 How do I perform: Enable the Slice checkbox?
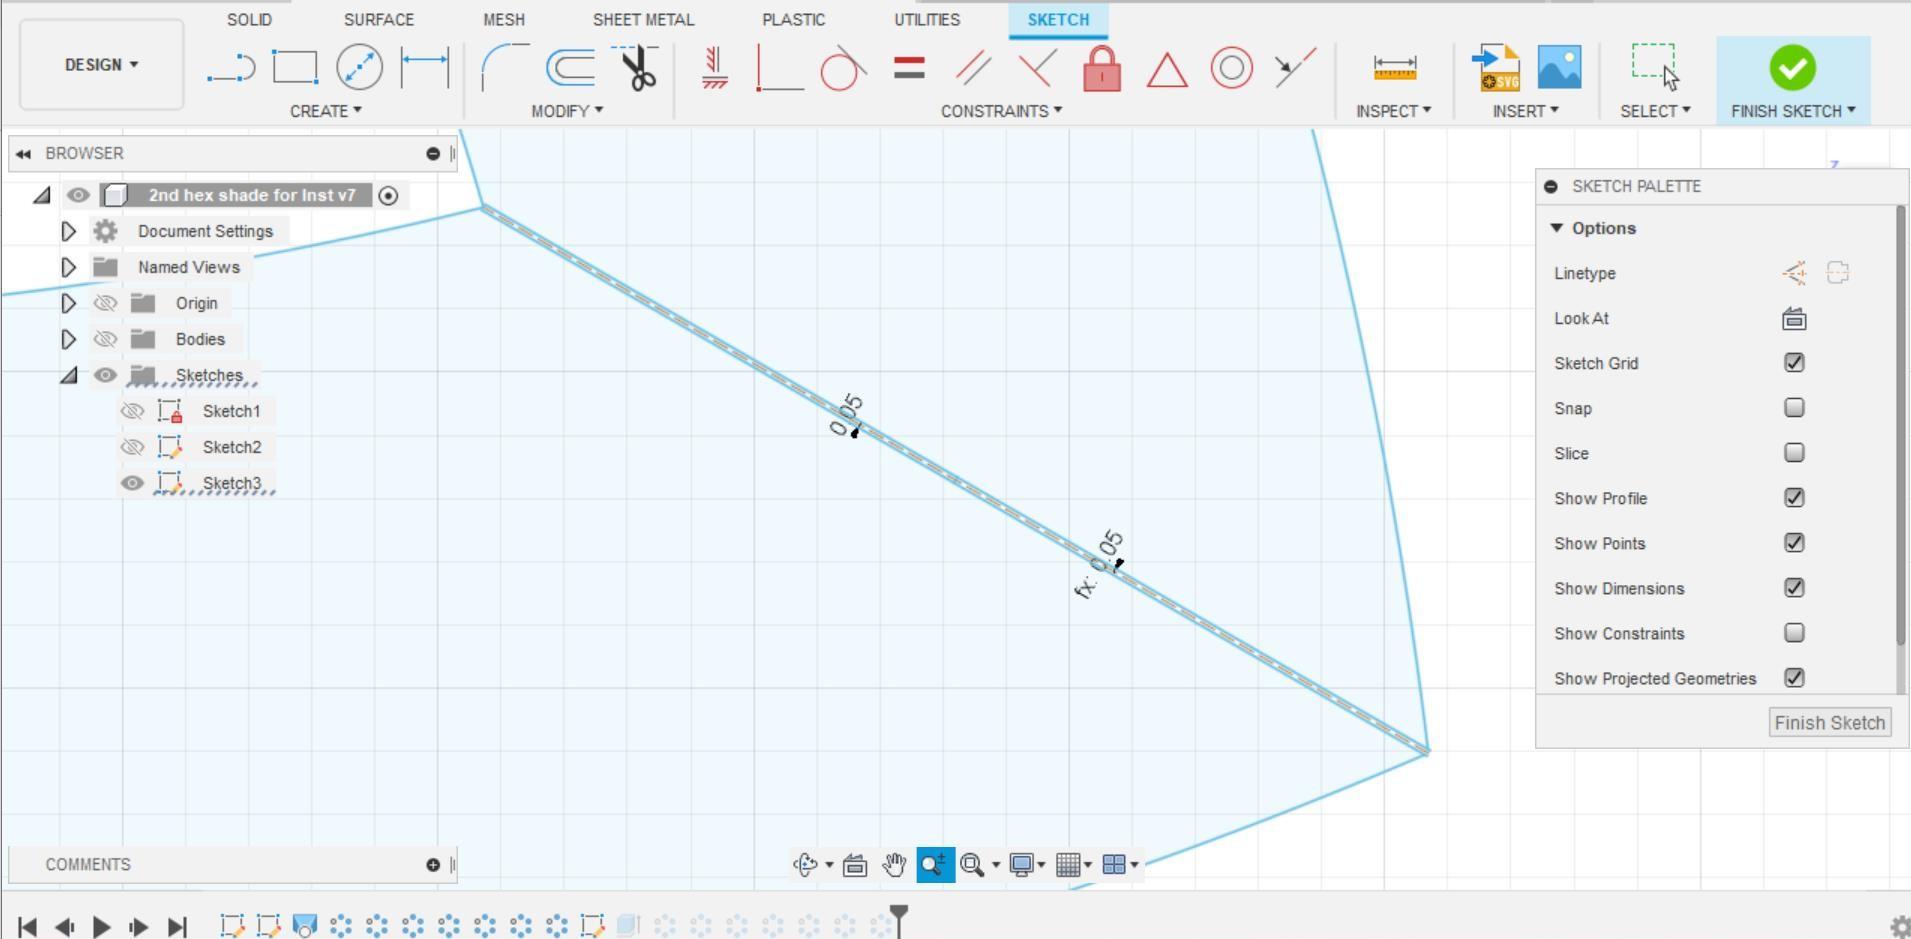click(x=1794, y=453)
